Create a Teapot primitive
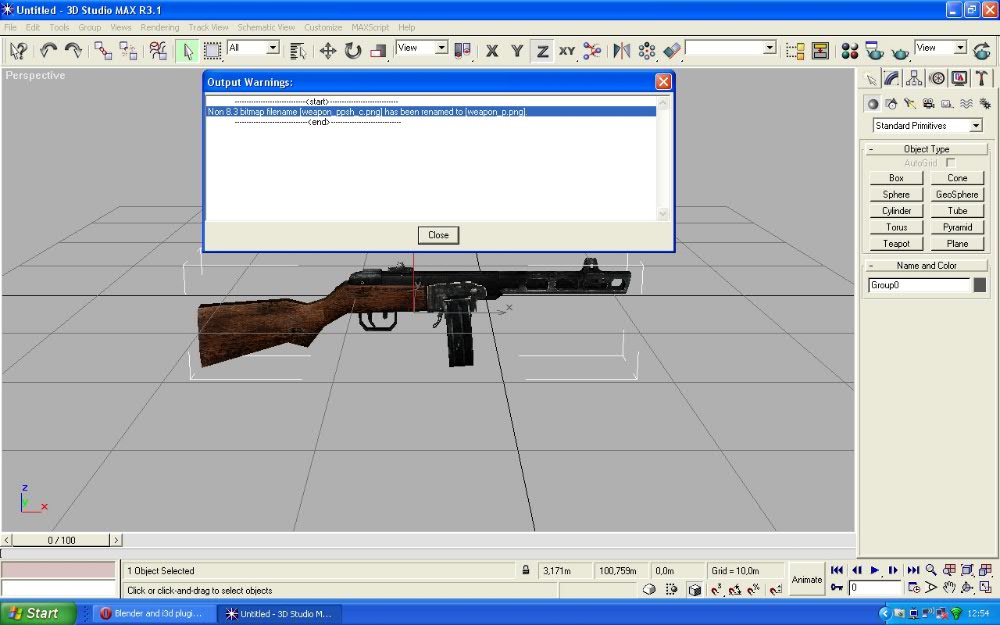Image resolution: width=1000 pixels, height=625 pixels. click(895, 243)
